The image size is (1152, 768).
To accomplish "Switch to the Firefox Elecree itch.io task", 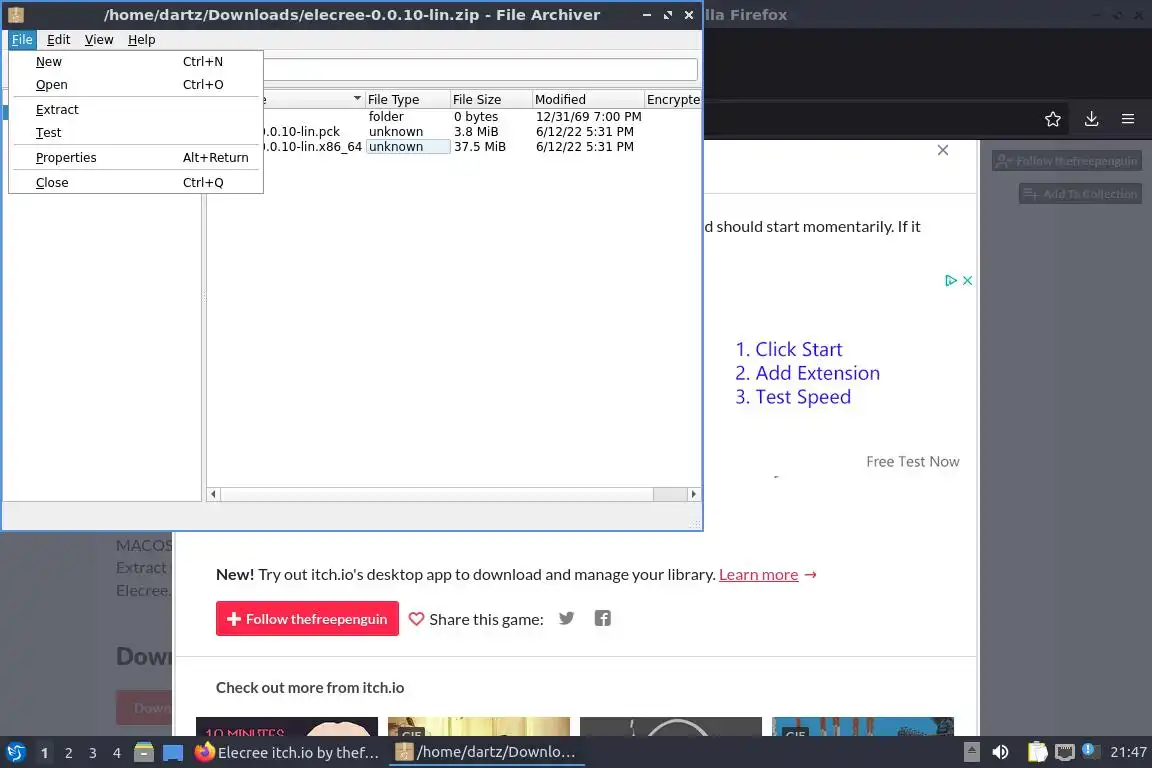I will point(288,753).
